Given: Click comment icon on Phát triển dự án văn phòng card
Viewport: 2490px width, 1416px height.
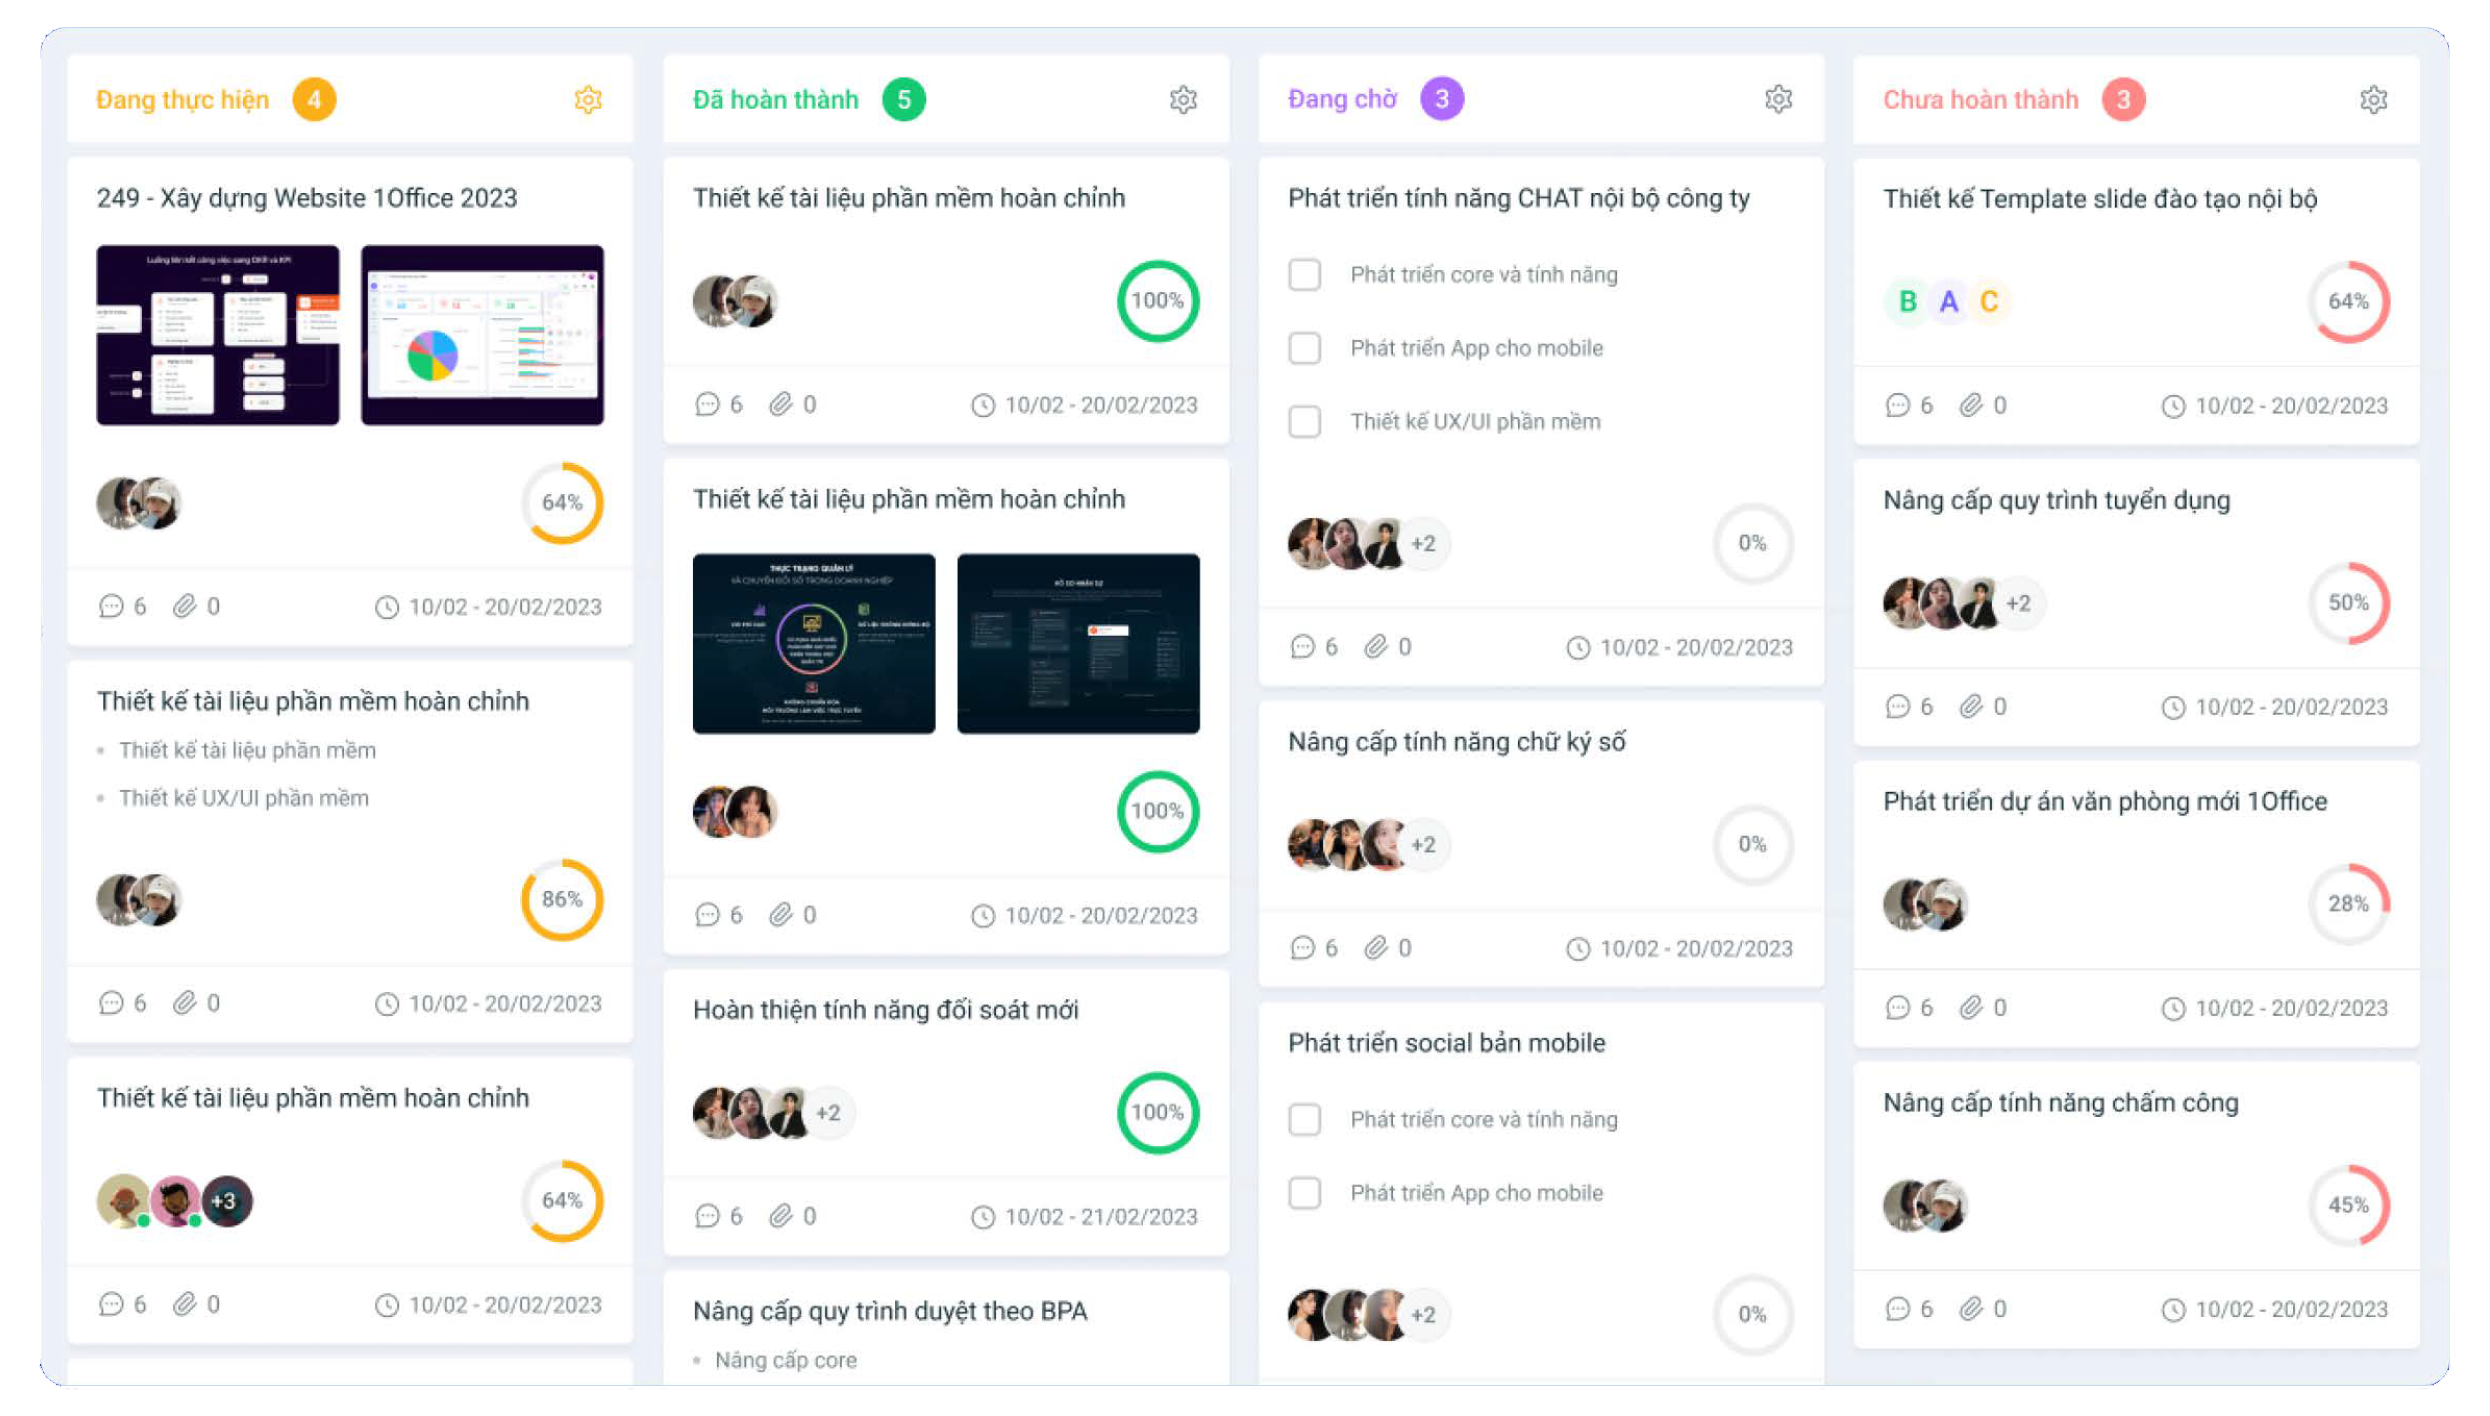Looking at the screenshot, I should [x=1897, y=1008].
